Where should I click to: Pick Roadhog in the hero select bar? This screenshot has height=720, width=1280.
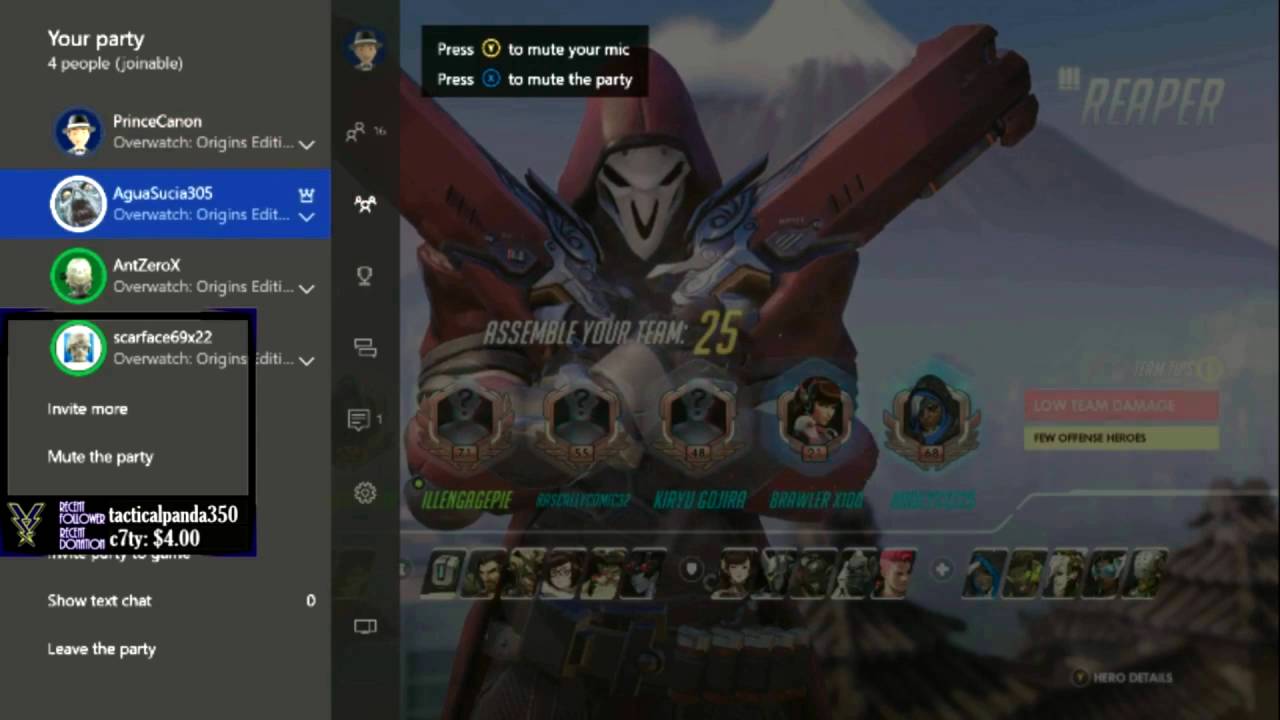coord(816,574)
